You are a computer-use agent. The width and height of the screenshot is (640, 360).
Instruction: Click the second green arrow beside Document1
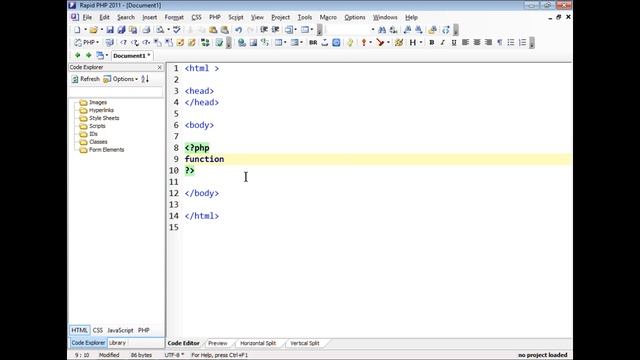coord(88,55)
